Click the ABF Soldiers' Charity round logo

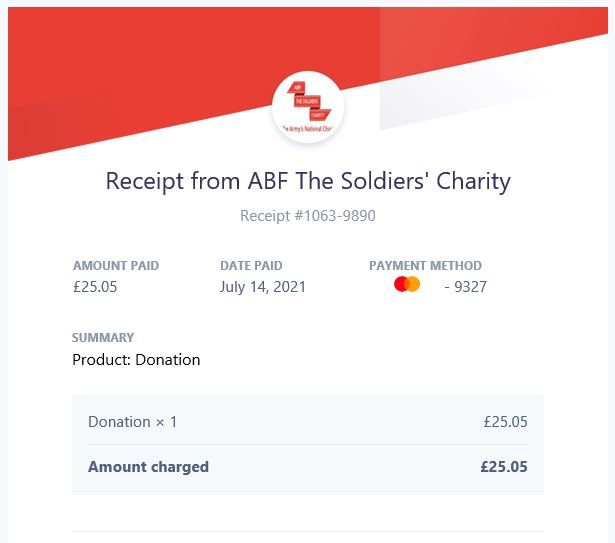pos(308,107)
